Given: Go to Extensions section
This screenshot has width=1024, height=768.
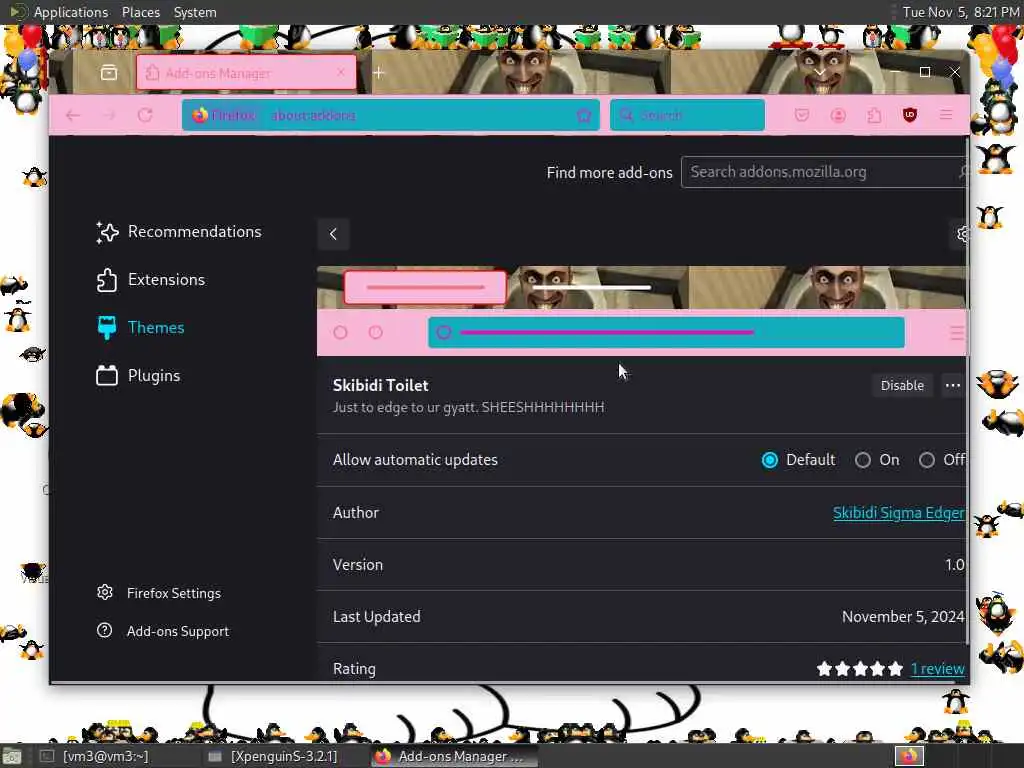Looking at the screenshot, I should (151, 280).
